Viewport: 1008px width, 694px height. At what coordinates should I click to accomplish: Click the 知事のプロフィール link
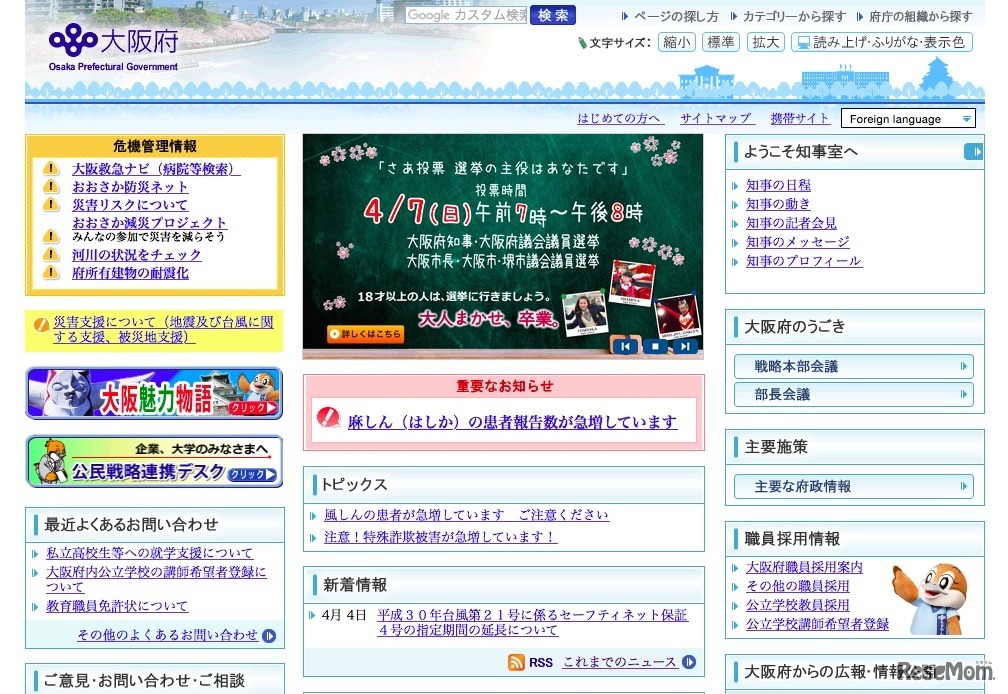coord(802,261)
